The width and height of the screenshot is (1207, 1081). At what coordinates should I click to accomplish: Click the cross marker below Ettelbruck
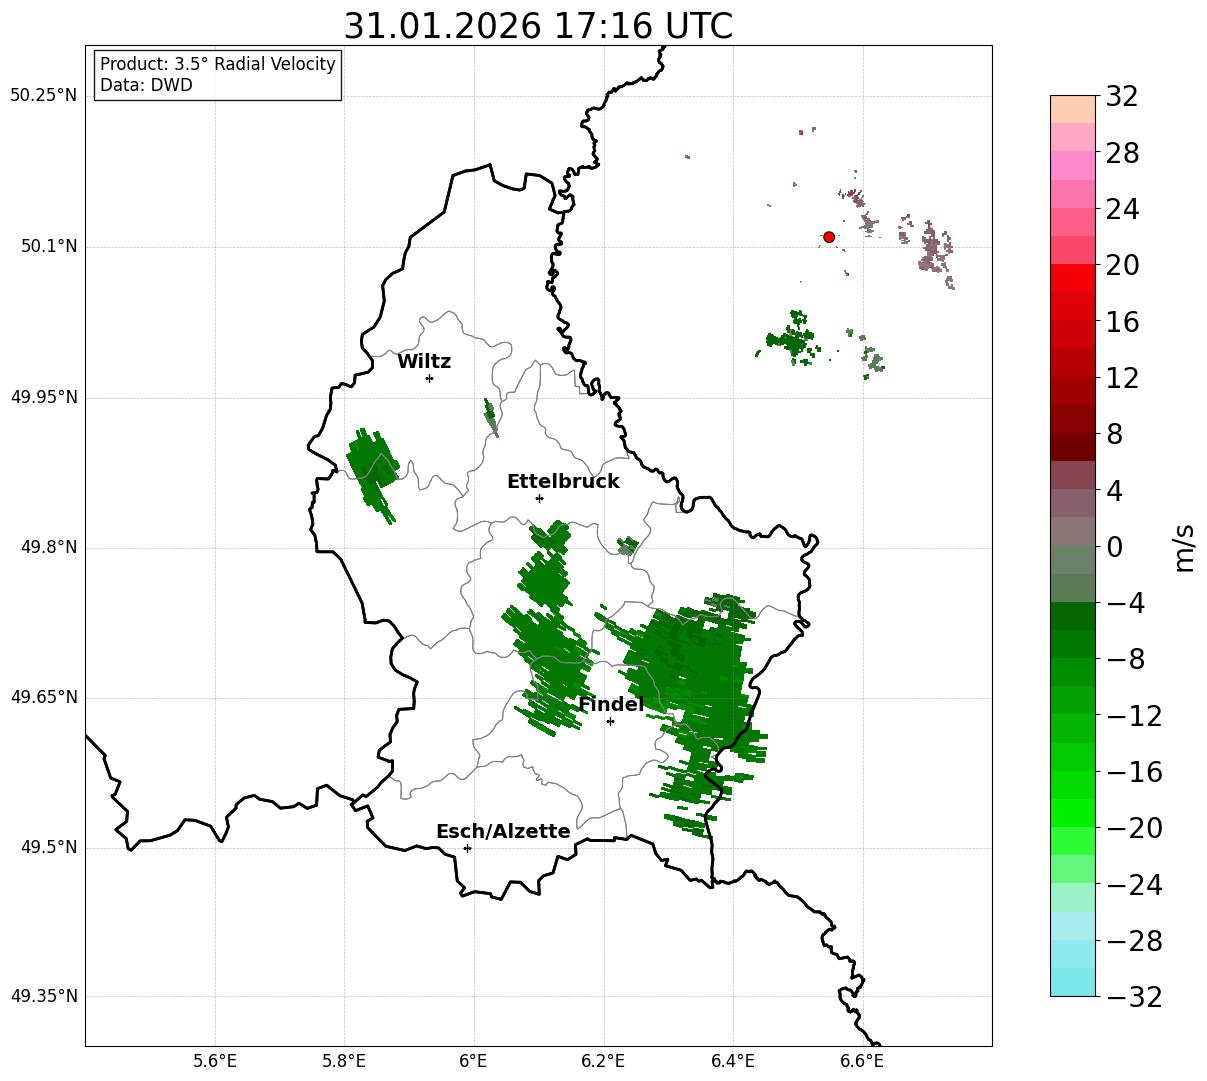click(539, 498)
